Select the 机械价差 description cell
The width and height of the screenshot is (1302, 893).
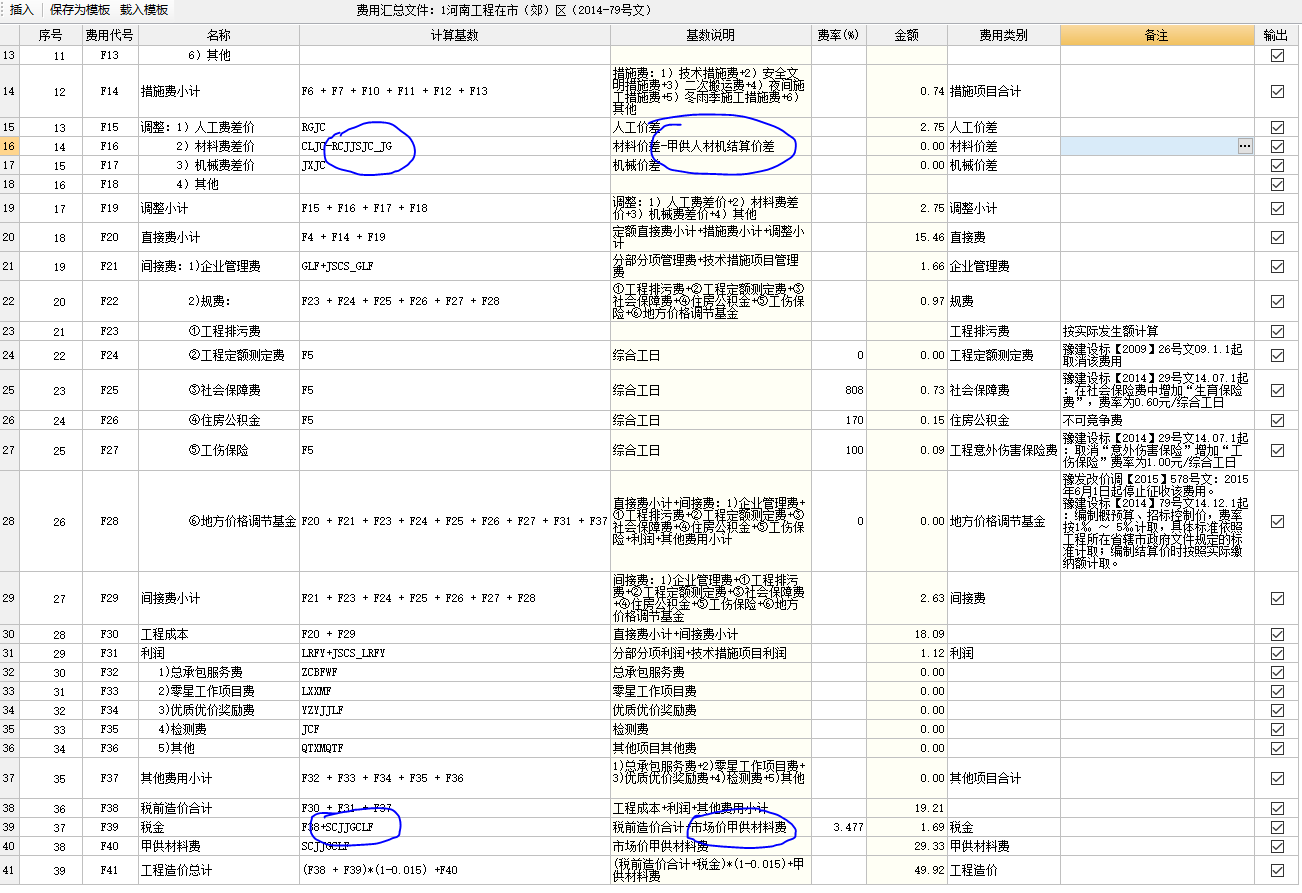tap(710, 165)
